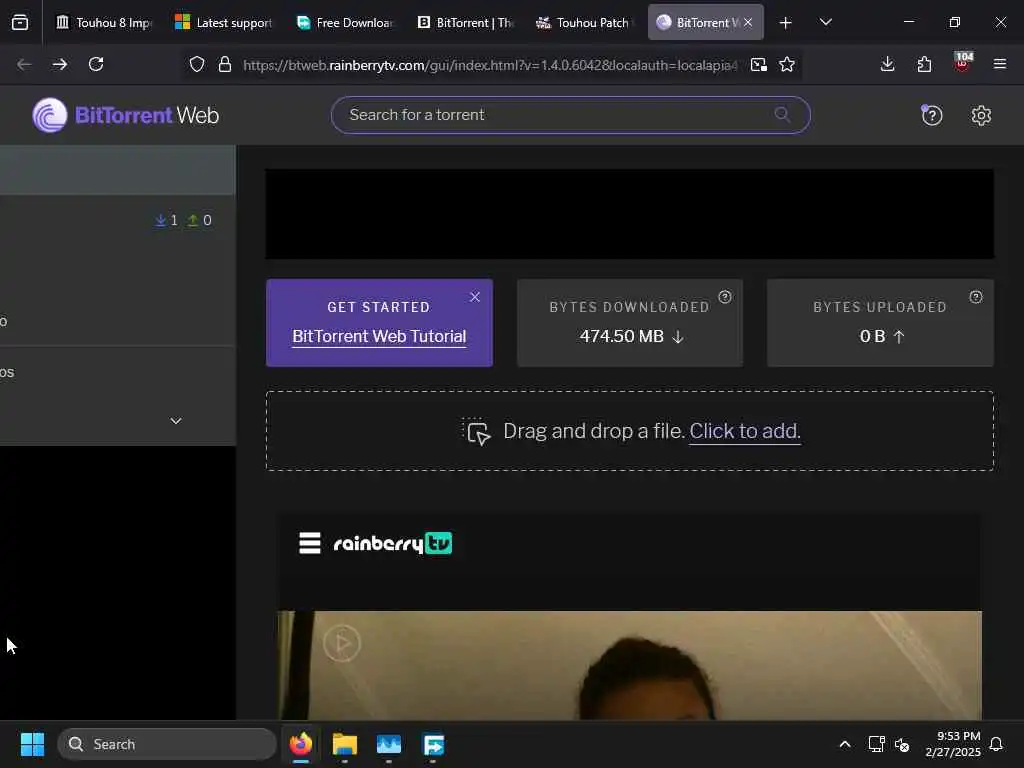Open the Windows Start menu
Screen dimensions: 1024x768
(32, 744)
